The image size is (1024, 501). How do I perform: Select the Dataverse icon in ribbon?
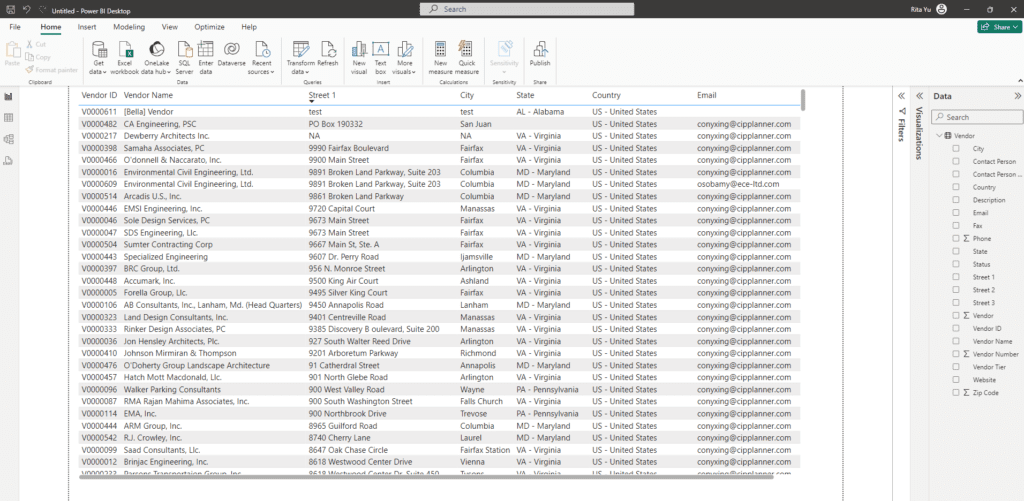point(231,50)
